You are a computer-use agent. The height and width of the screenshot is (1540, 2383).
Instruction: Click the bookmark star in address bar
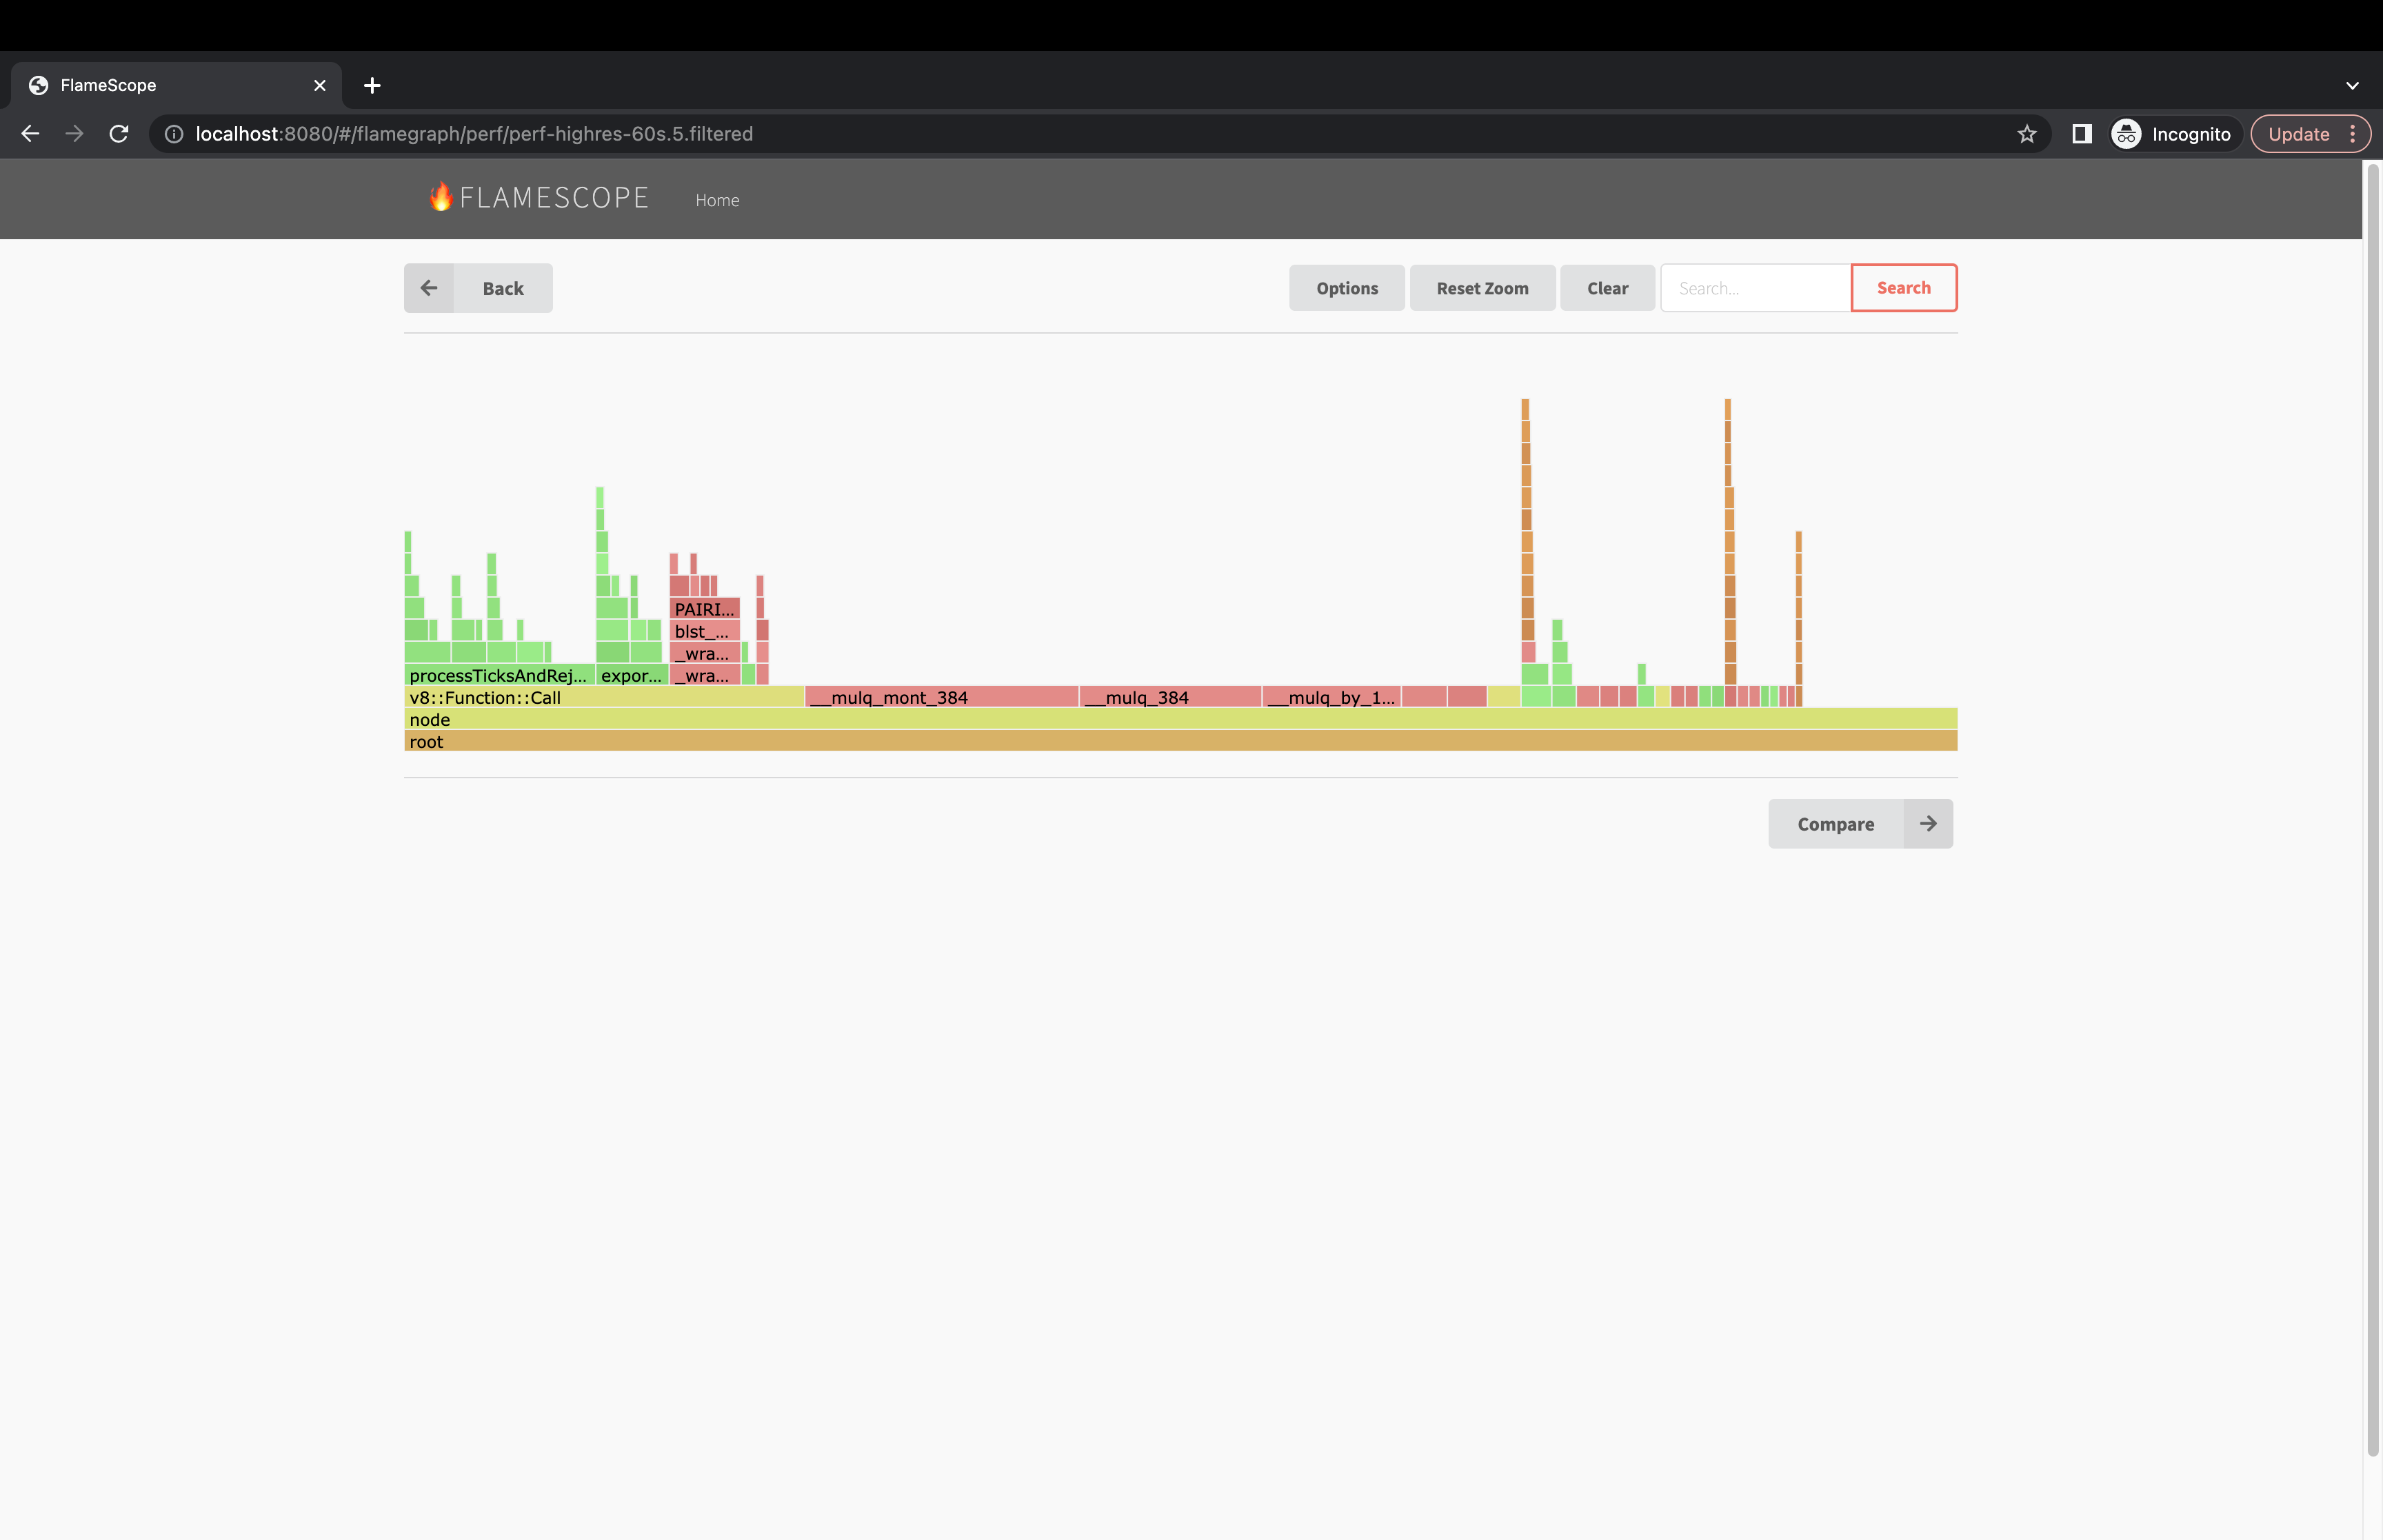coord(2026,133)
